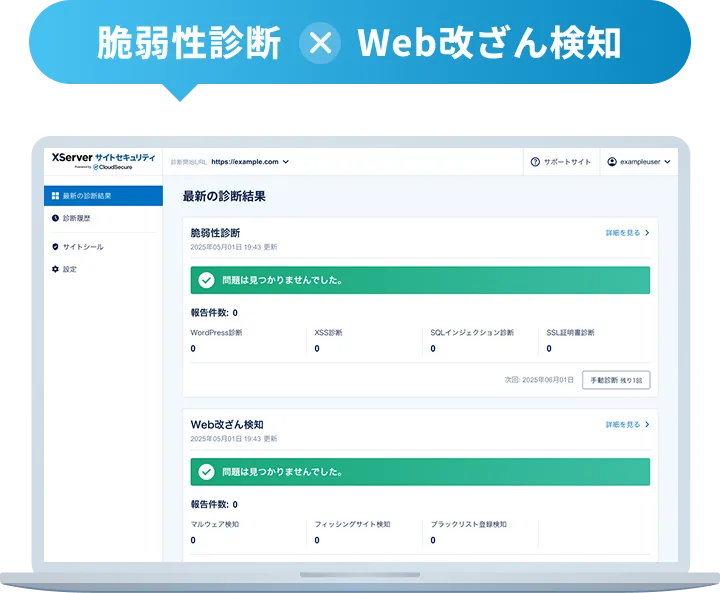Click the user avatar icon beside exampleuser
This screenshot has height=593, width=720.
(612, 161)
